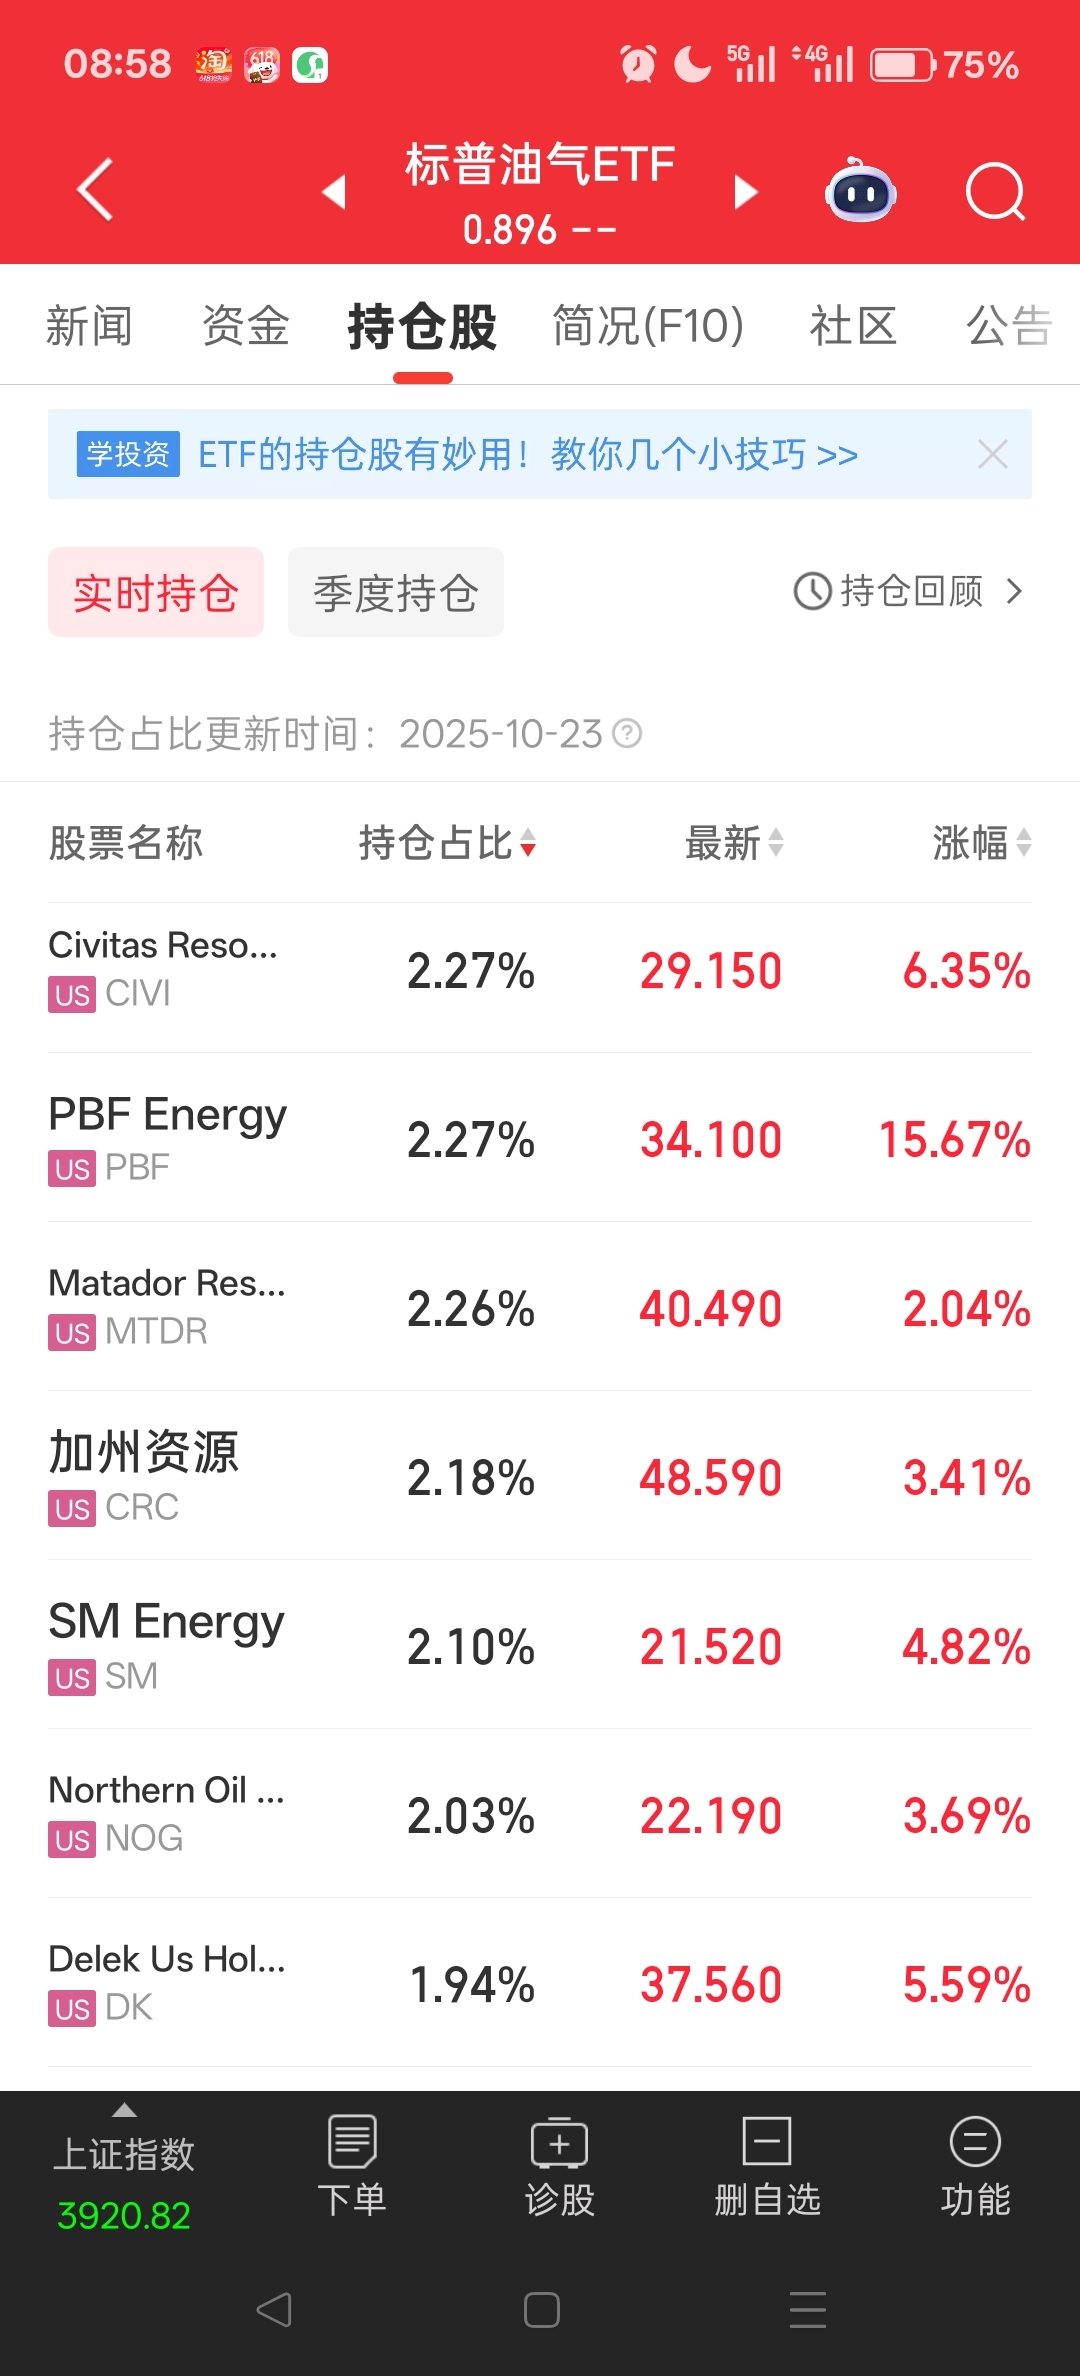Open ETF持仓股 tips banner link
Viewport: 1080px width, 2376px height.
pyautogui.click(x=528, y=454)
